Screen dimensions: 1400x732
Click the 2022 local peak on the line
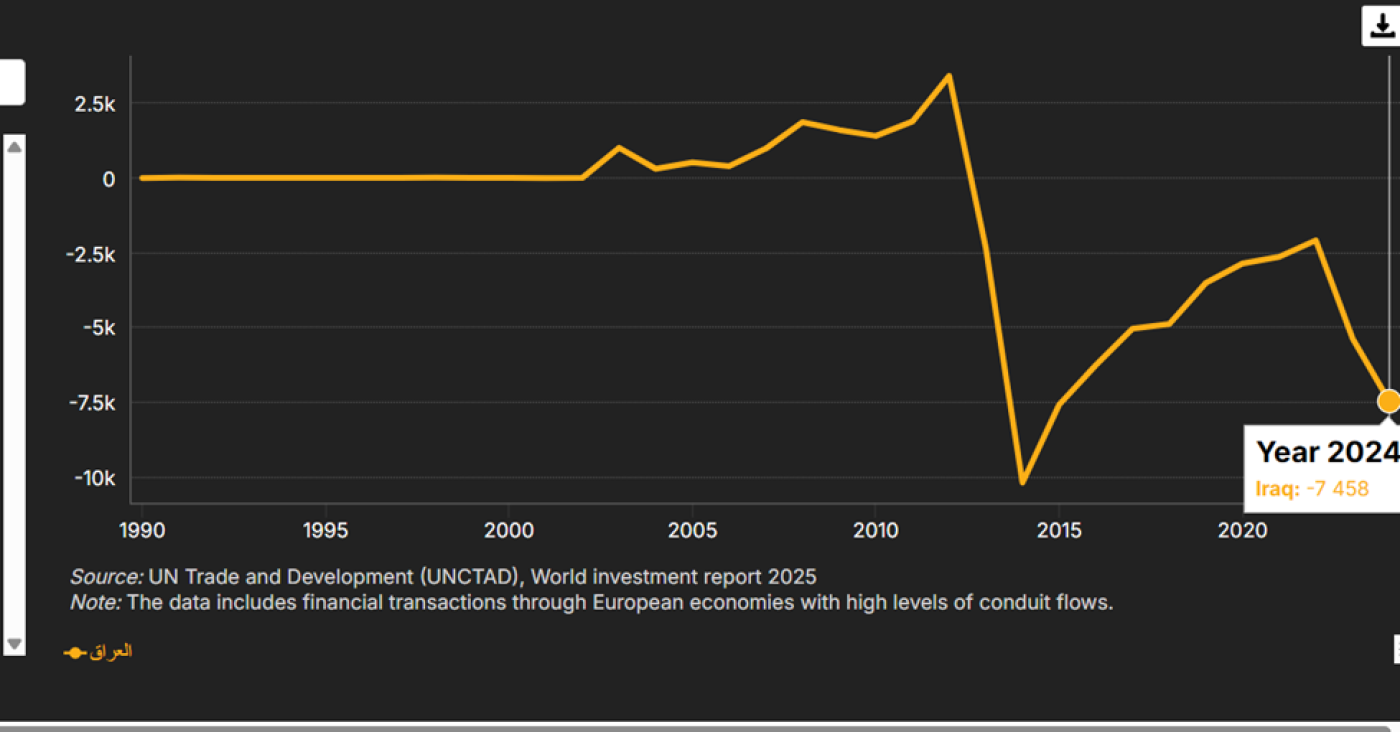[1316, 240]
